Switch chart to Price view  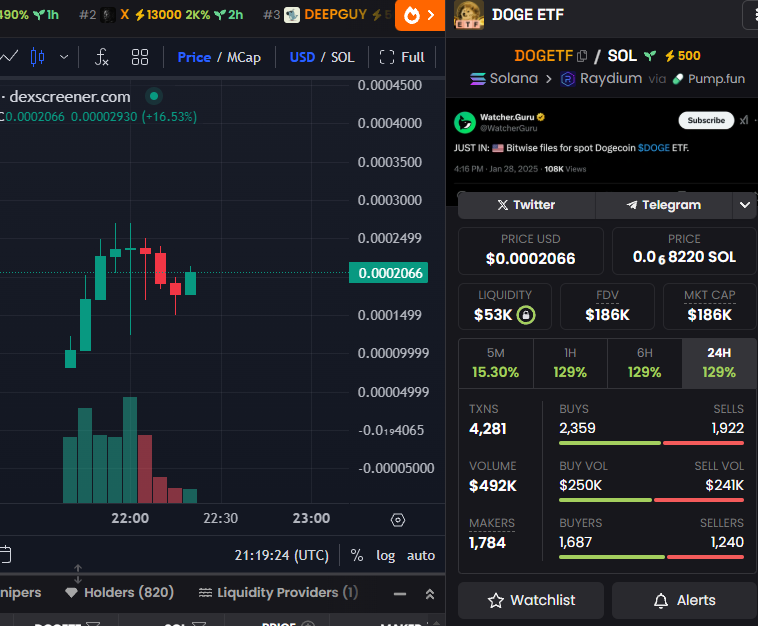[x=194, y=57]
